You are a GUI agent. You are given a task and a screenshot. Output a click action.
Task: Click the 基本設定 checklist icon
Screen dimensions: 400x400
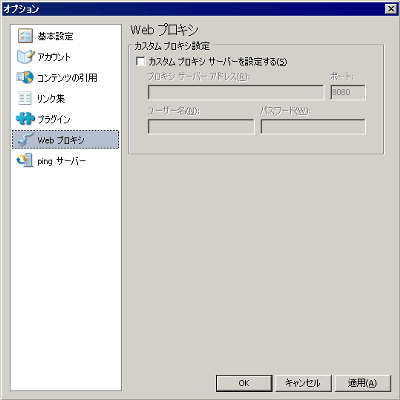point(25,36)
